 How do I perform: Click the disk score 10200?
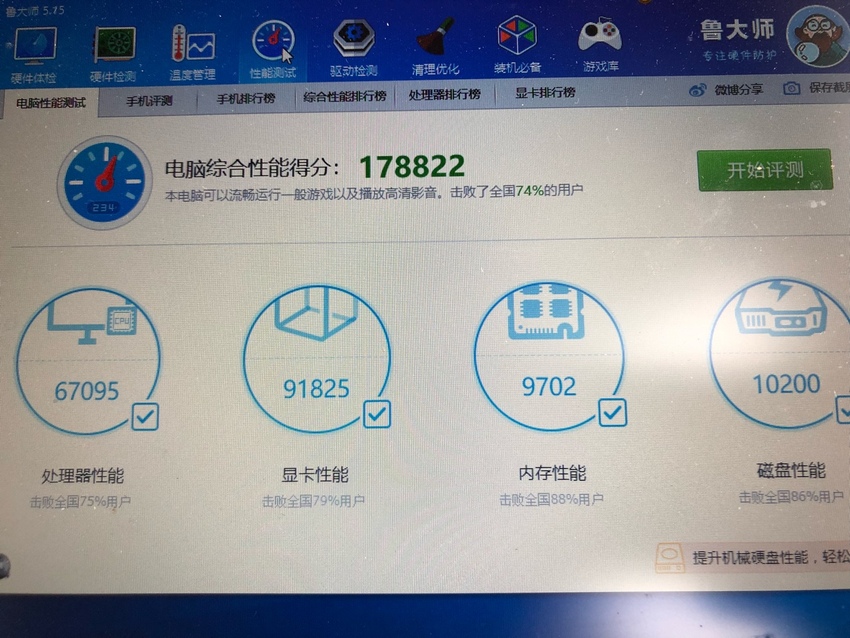click(787, 384)
